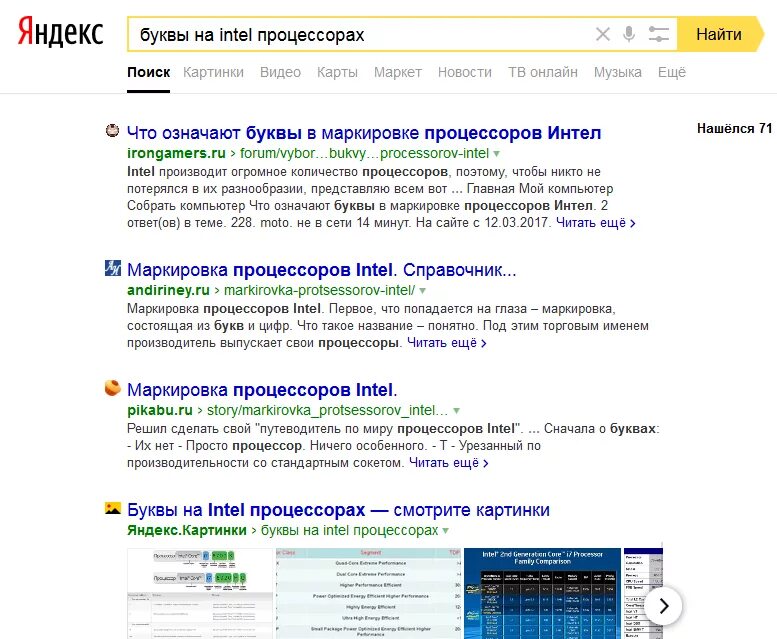
Task: Select the Поиск tab
Action: [x=149, y=72]
